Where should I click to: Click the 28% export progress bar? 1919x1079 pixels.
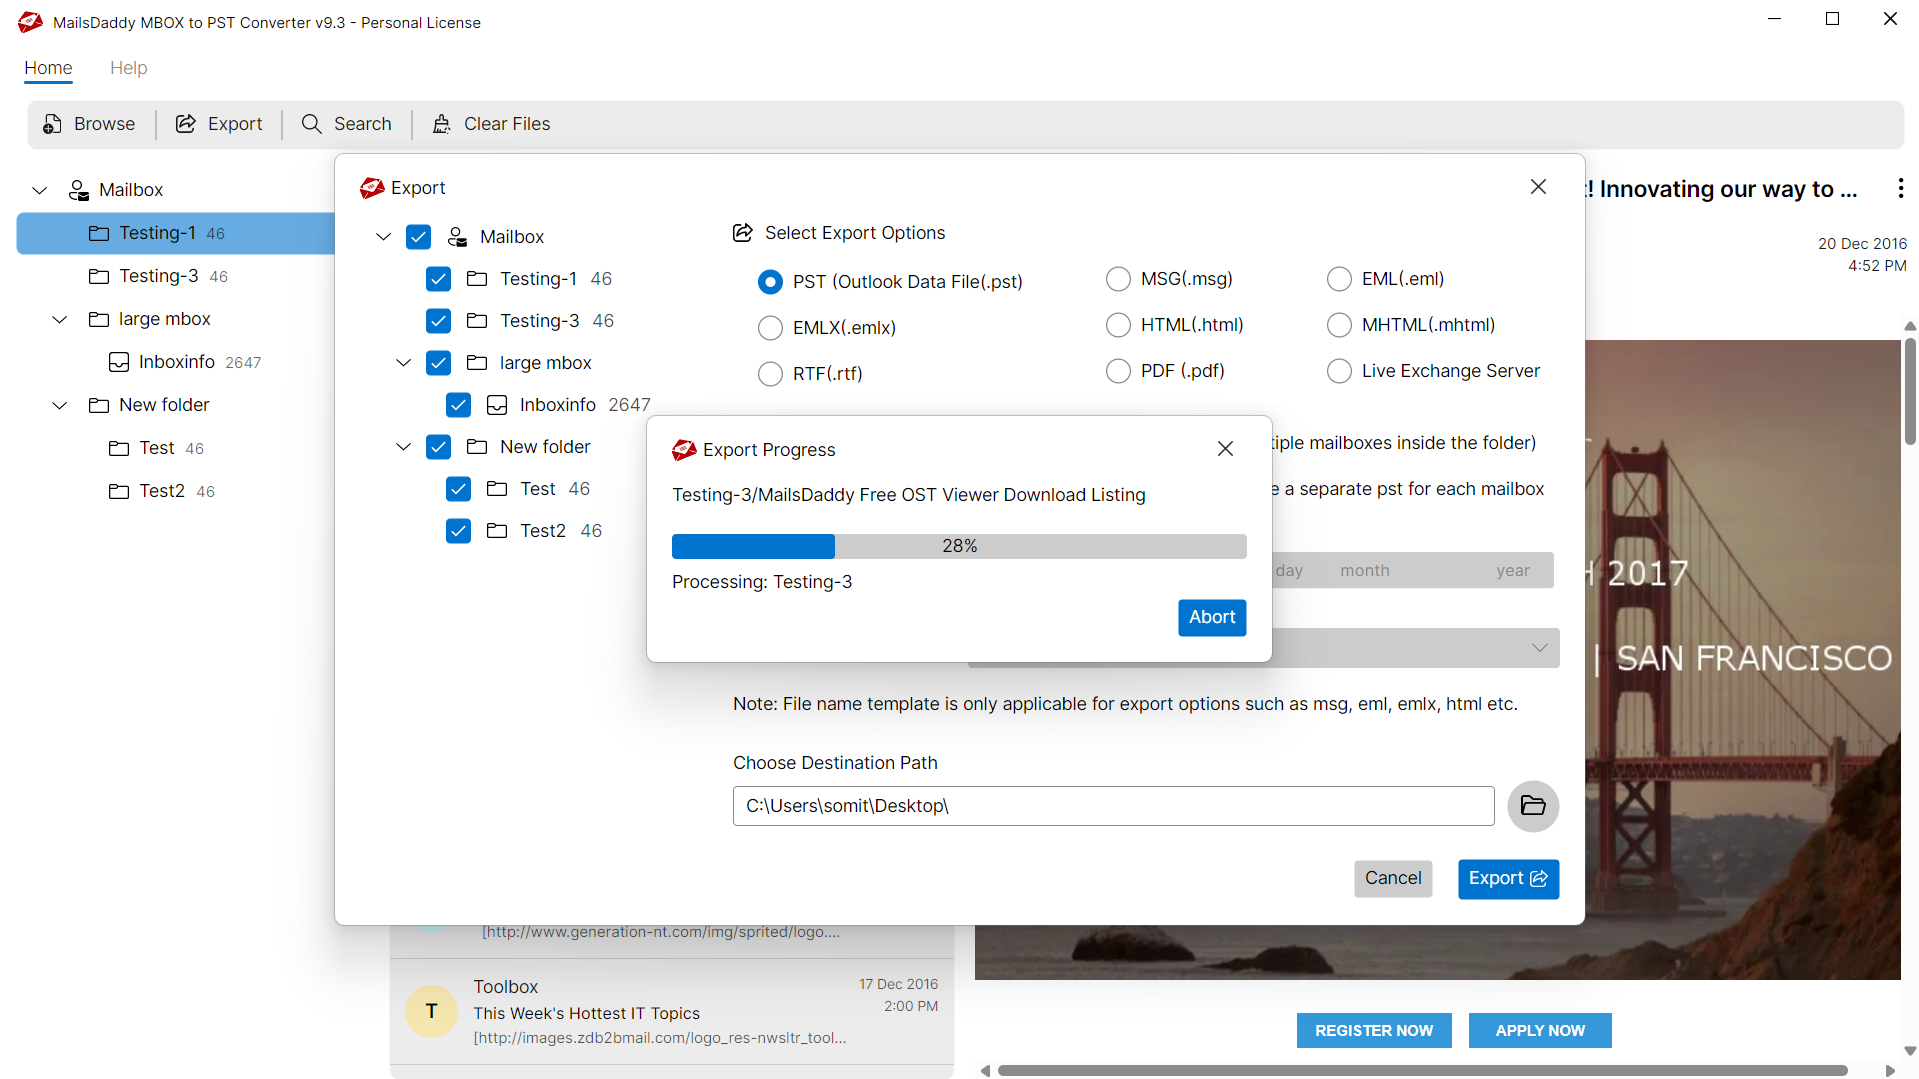pos(959,546)
